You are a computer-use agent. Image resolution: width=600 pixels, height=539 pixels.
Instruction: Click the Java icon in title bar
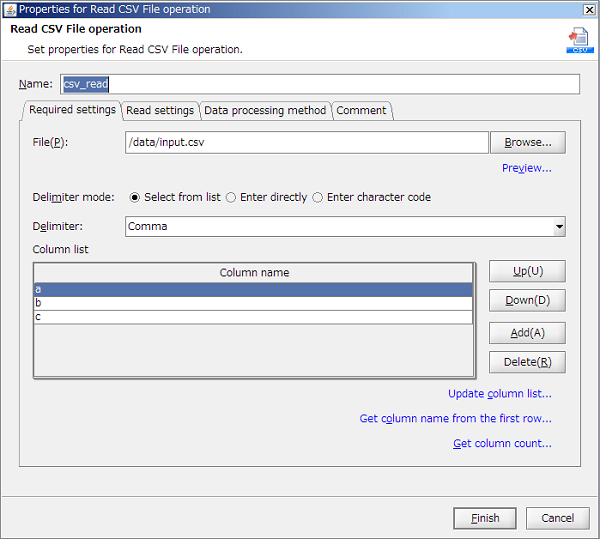point(9,9)
